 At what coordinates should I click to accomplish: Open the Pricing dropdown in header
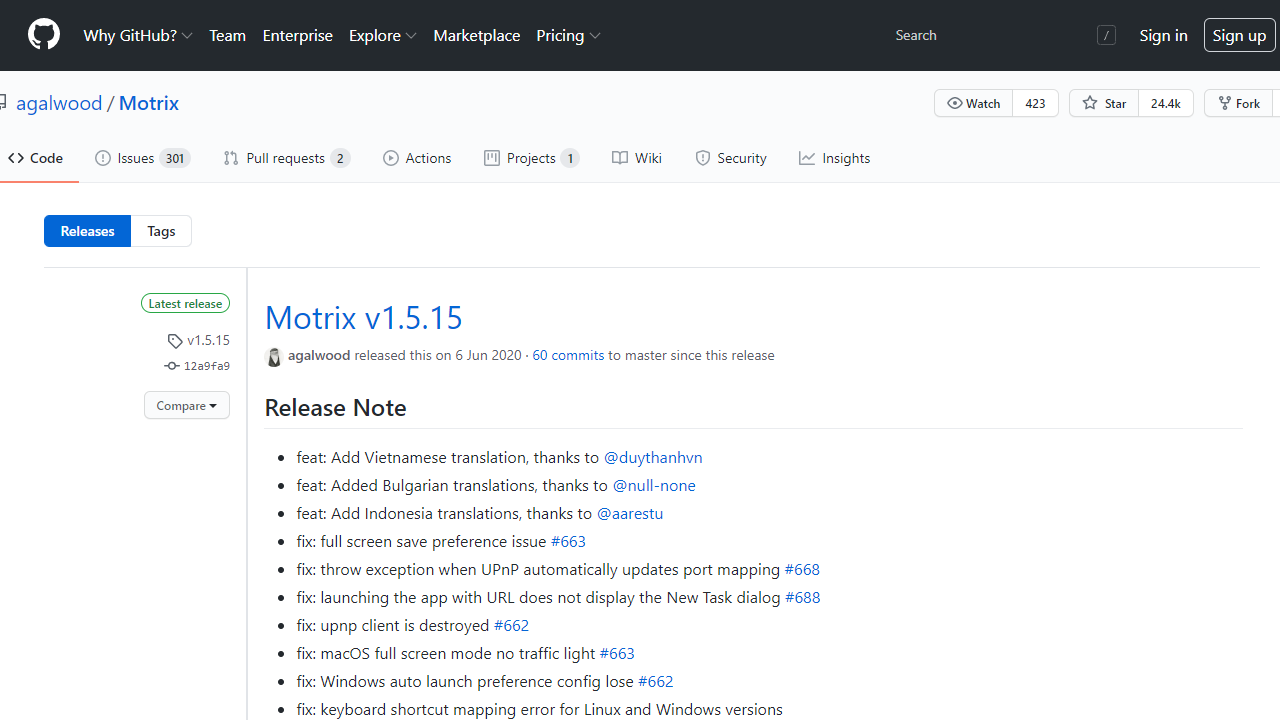tap(568, 35)
